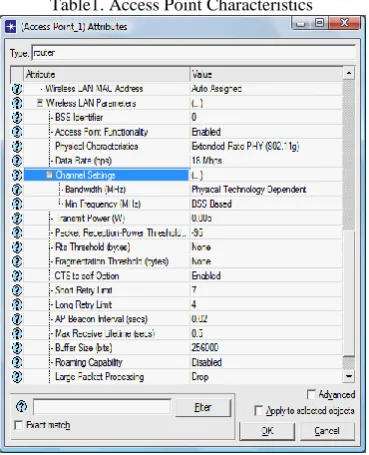The height and width of the screenshot is (455, 369).
Task: Click help icon beside Packet Reception-Power Threshold
Action: (x=17, y=233)
